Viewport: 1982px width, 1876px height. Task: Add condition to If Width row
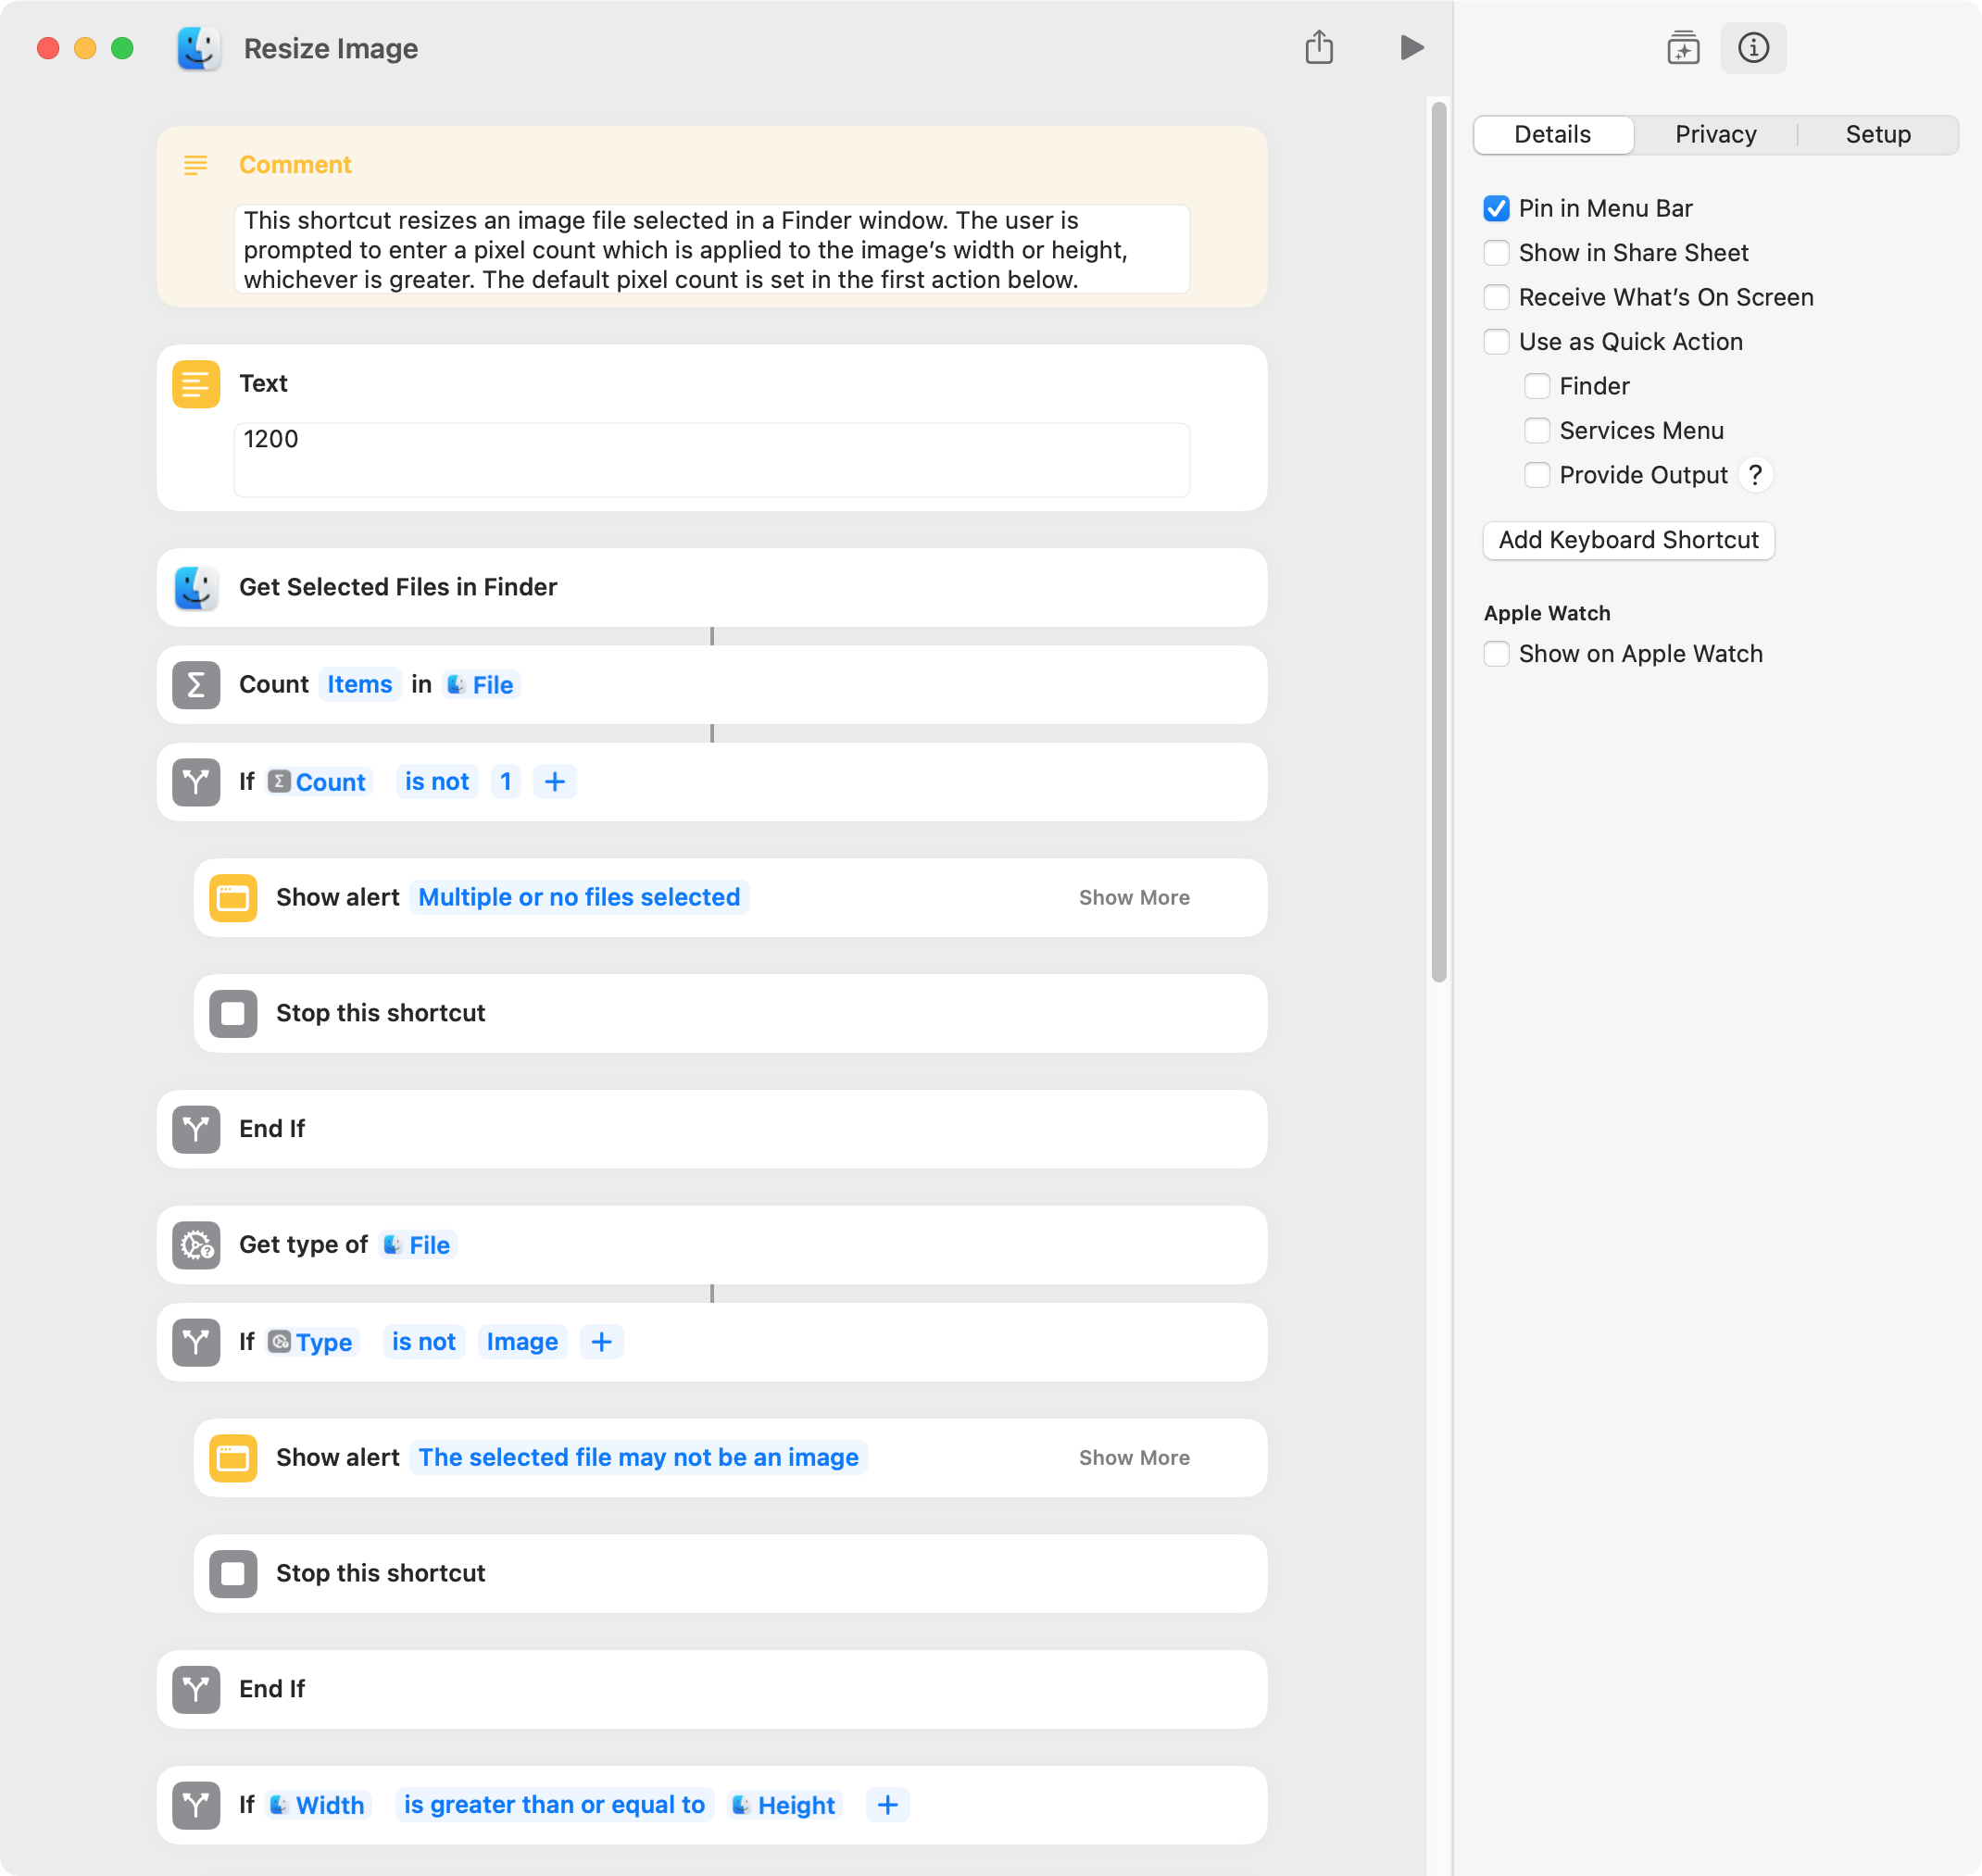coord(887,1805)
